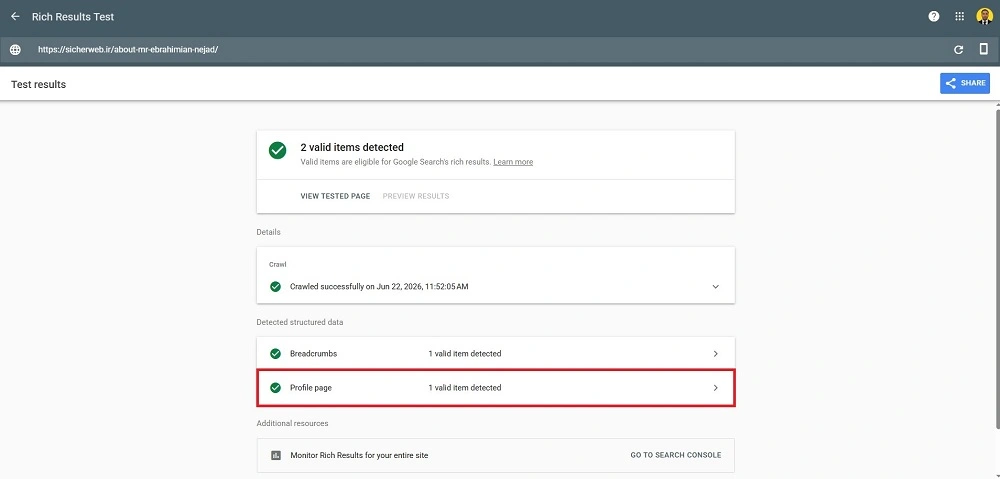Open the account profile avatar
This screenshot has width=1000, height=479.
984,17
